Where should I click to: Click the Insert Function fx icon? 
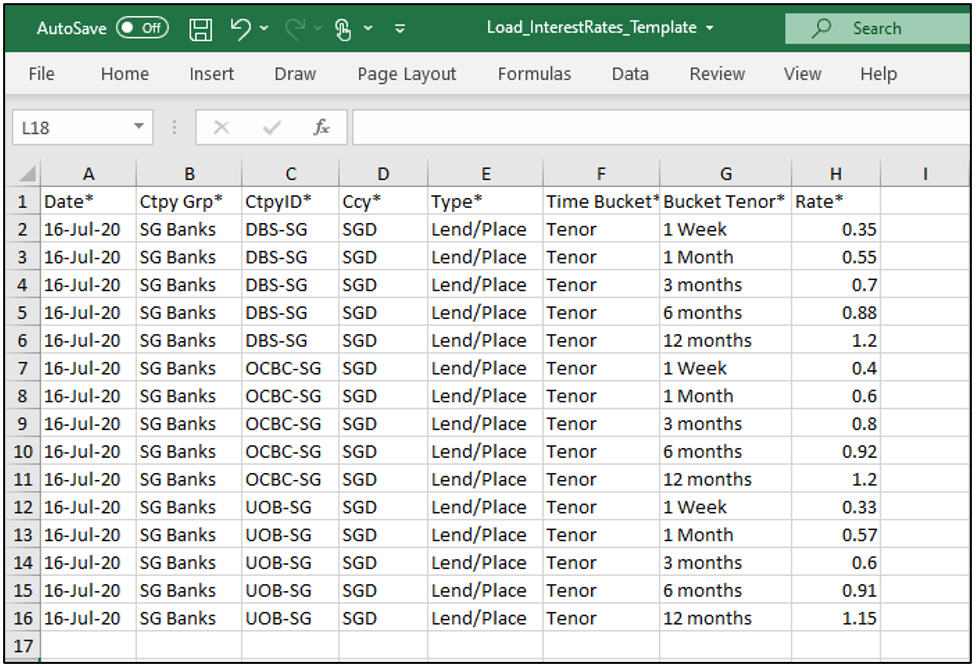coord(322,128)
